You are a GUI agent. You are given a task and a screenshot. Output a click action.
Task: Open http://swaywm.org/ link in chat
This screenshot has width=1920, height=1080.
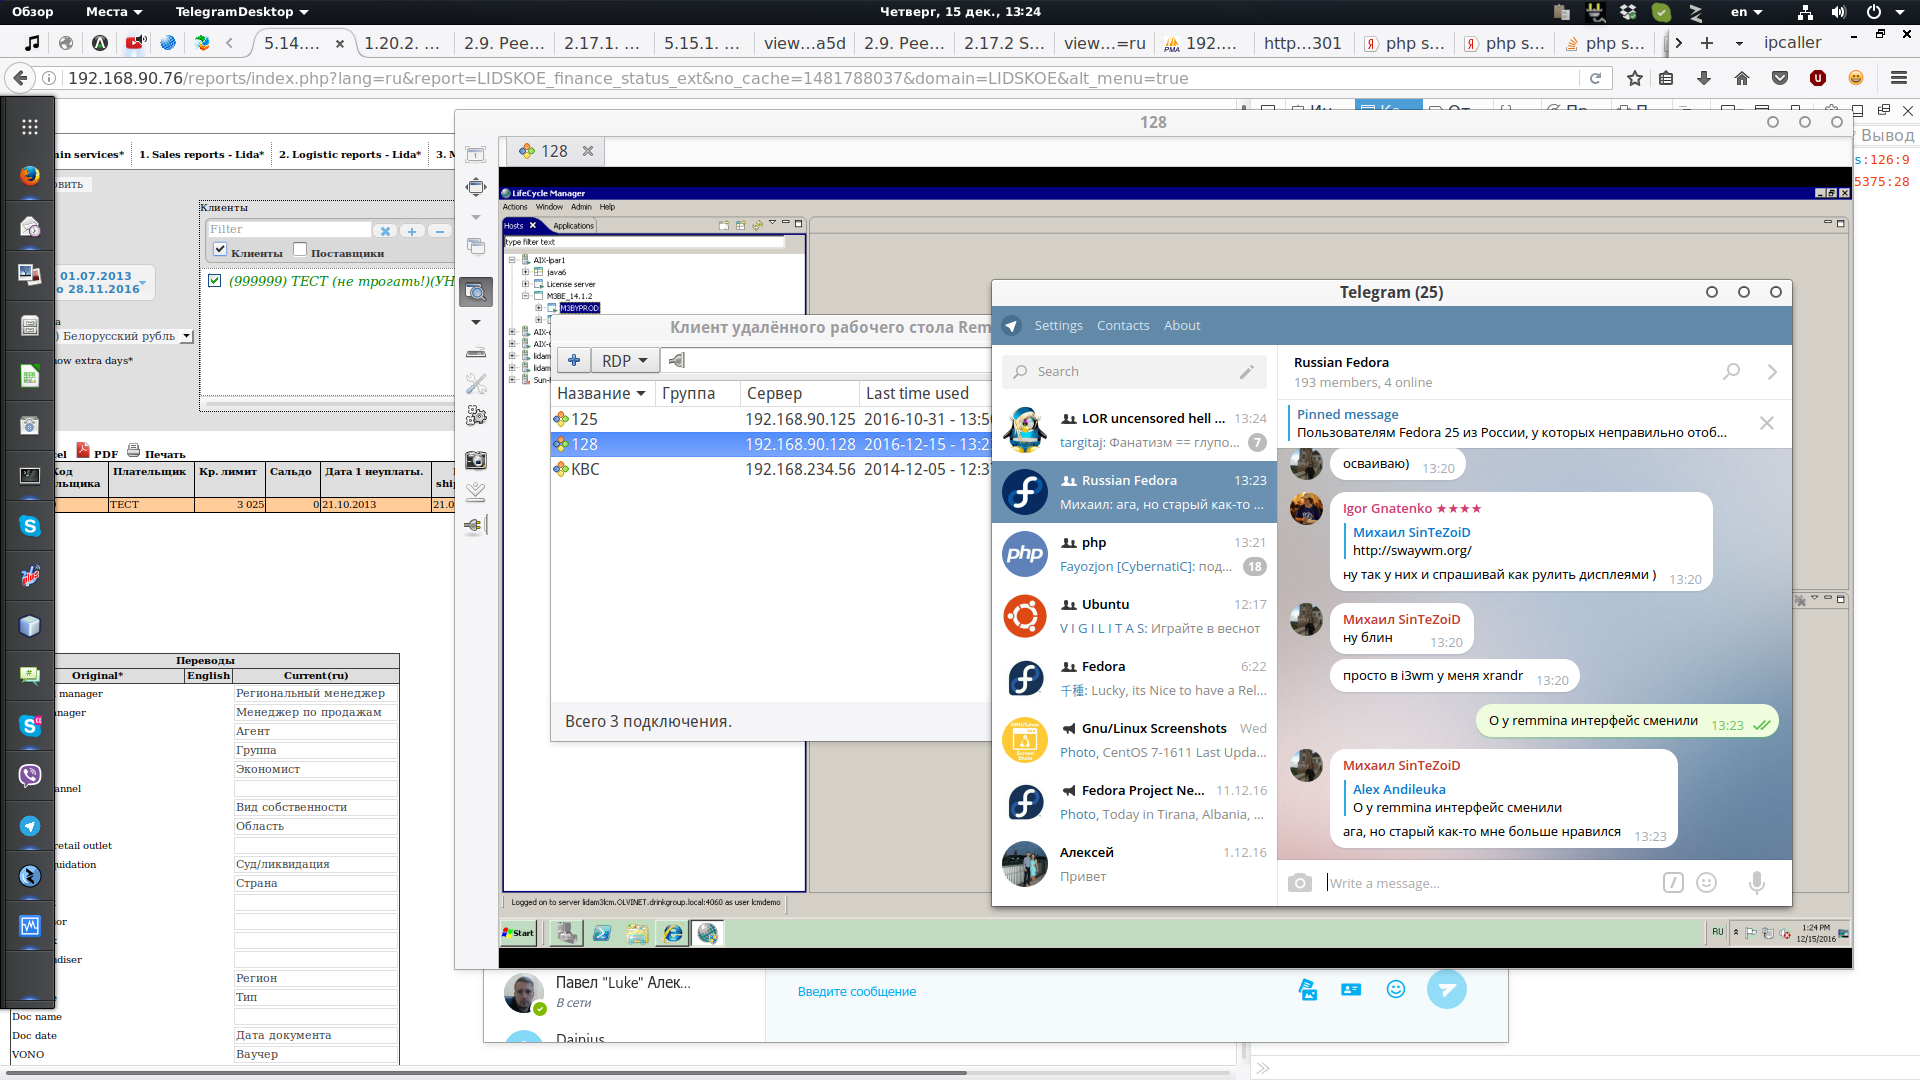(1412, 551)
